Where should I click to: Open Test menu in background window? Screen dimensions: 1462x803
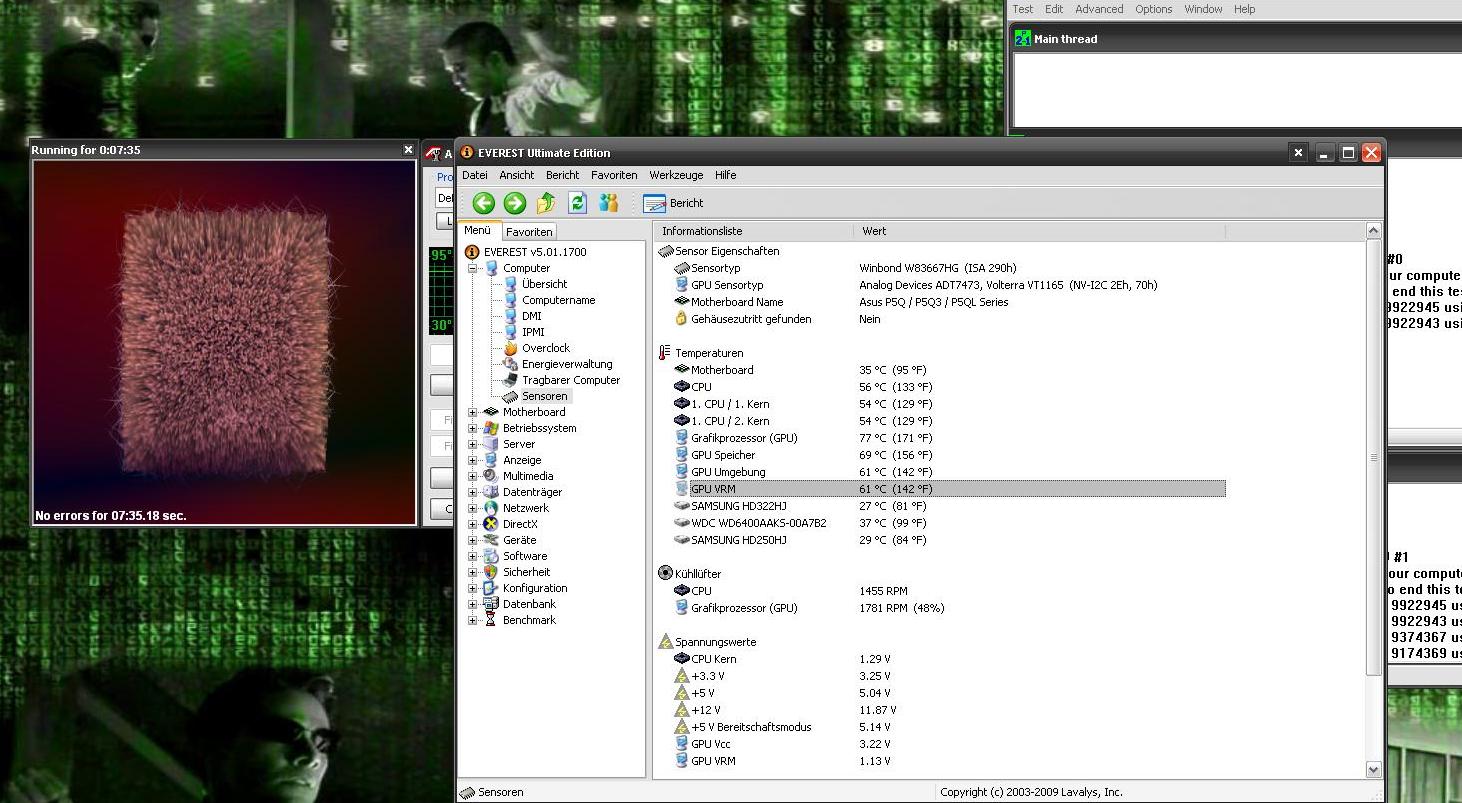[1023, 9]
